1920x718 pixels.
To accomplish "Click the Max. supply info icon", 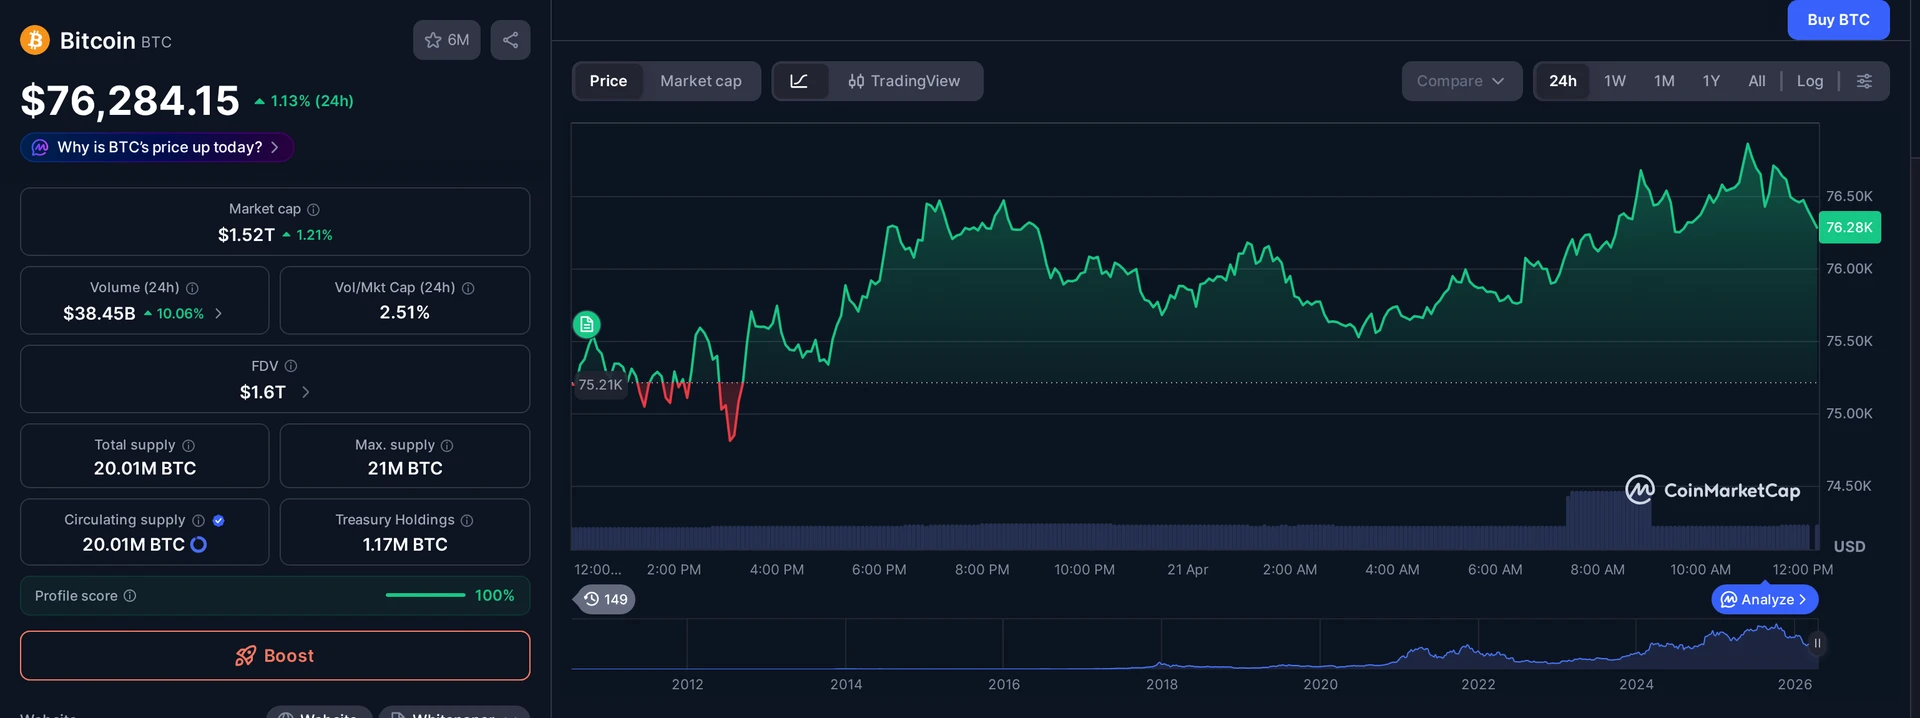I will 447,445.
